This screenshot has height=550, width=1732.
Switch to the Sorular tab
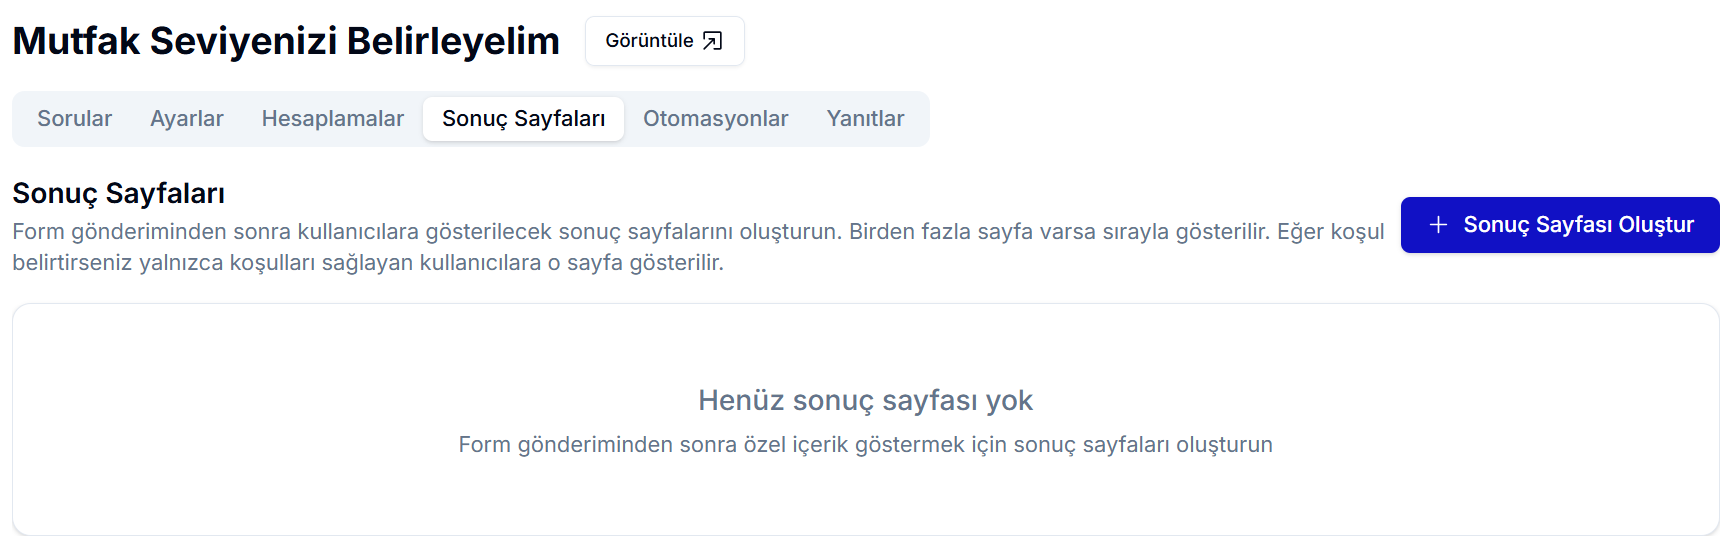point(75,119)
